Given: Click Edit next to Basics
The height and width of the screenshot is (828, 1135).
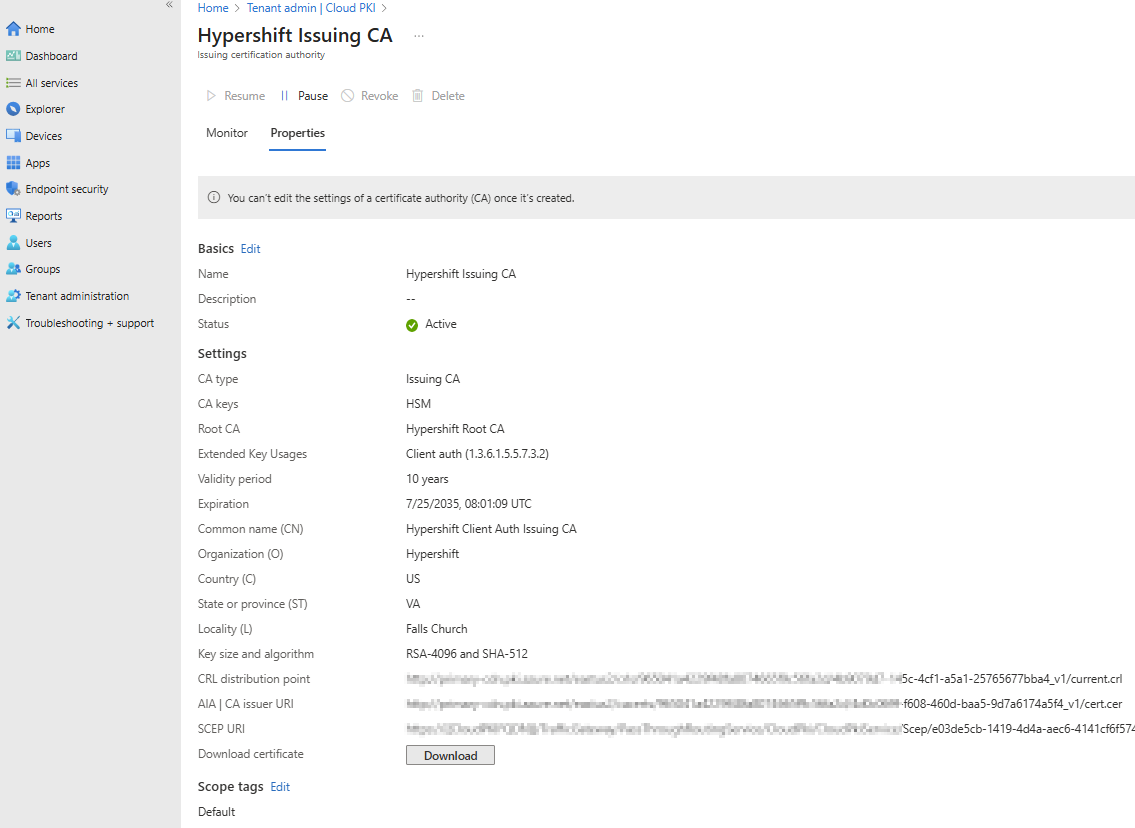Looking at the screenshot, I should click(250, 249).
